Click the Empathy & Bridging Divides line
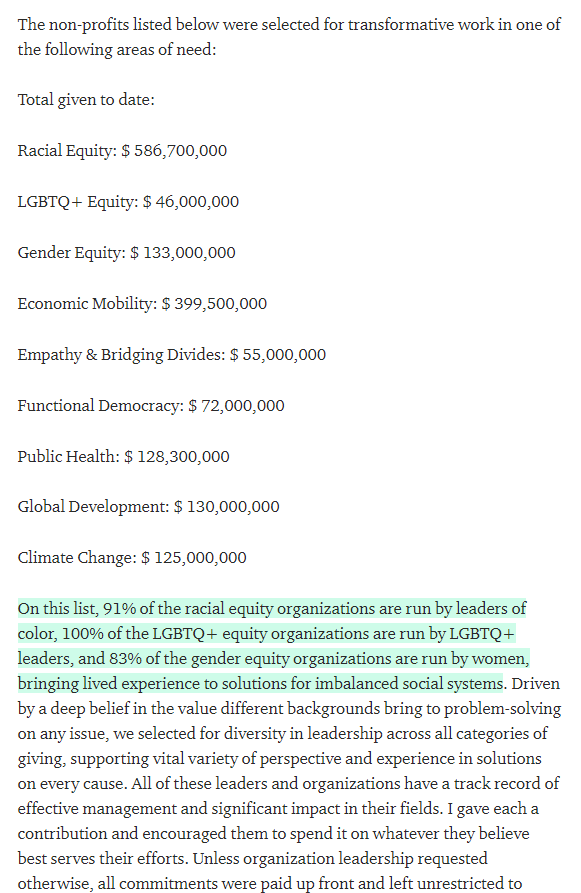The height and width of the screenshot is (893, 581). [172, 355]
